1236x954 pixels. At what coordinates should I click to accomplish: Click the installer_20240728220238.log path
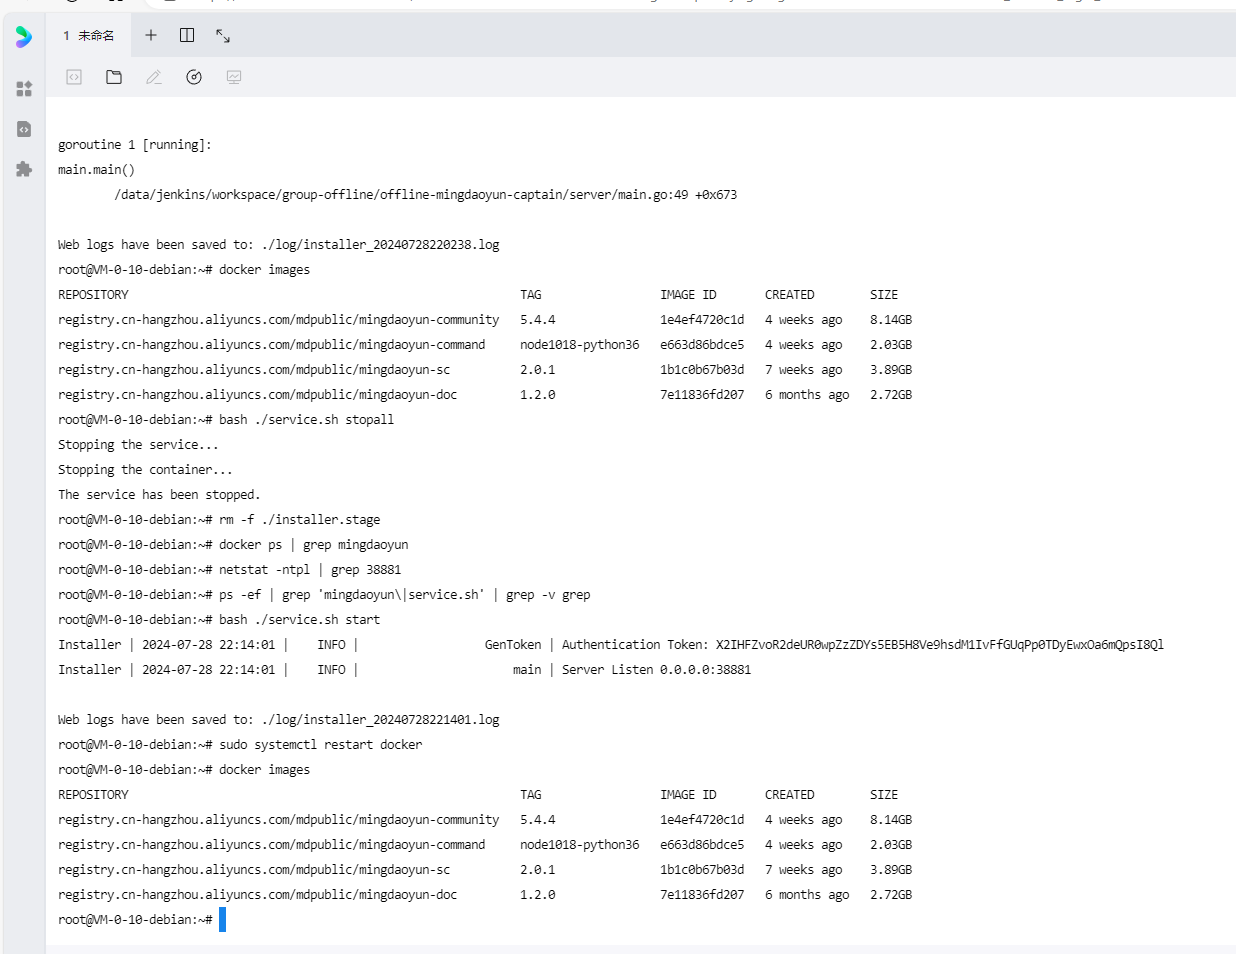tap(380, 245)
